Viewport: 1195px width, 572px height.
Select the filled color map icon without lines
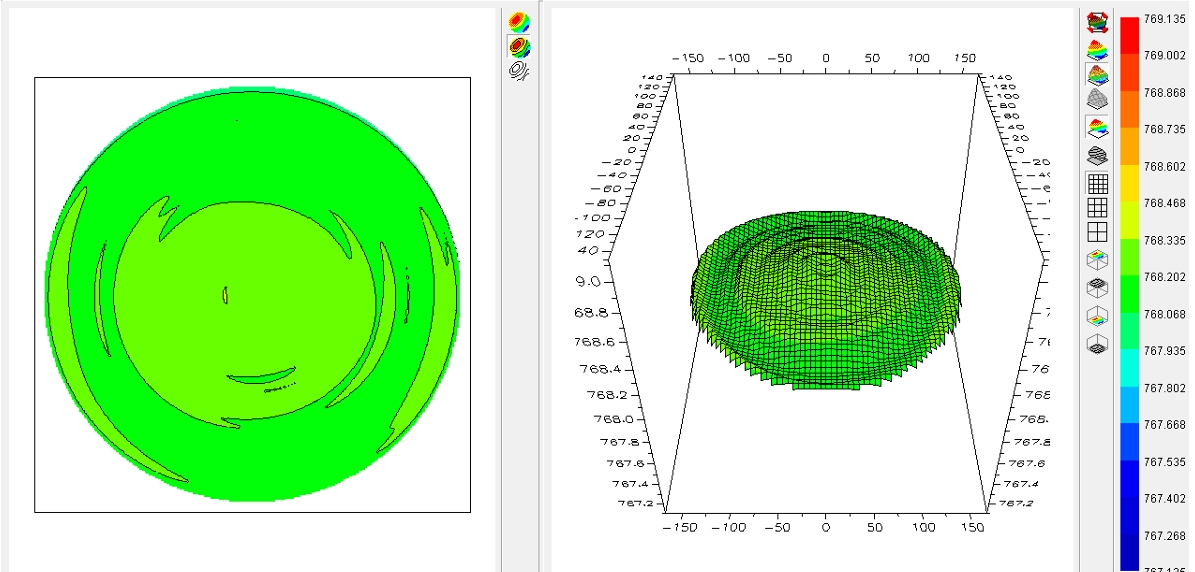519,22
